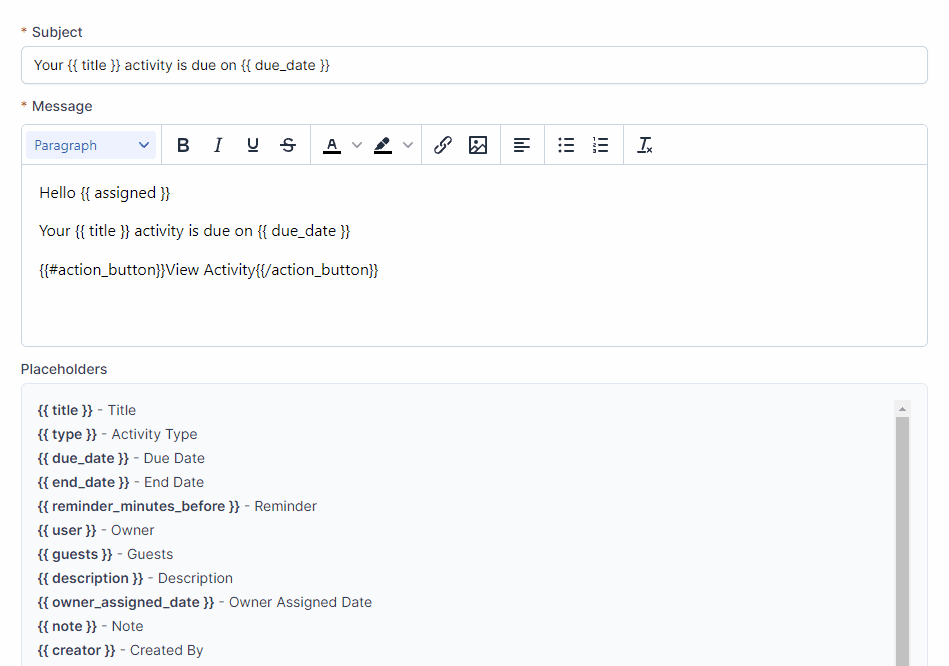The image size is (949, 666).
Task: Apply italic formatting to text
Action: (x=218, y=145)
